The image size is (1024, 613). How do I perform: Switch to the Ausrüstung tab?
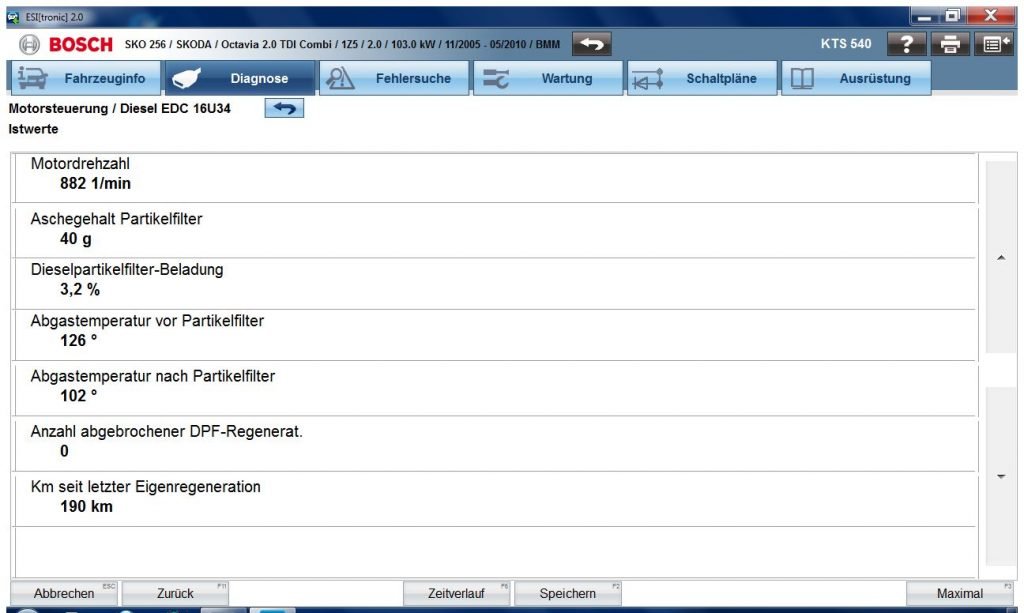pos(854,78)
